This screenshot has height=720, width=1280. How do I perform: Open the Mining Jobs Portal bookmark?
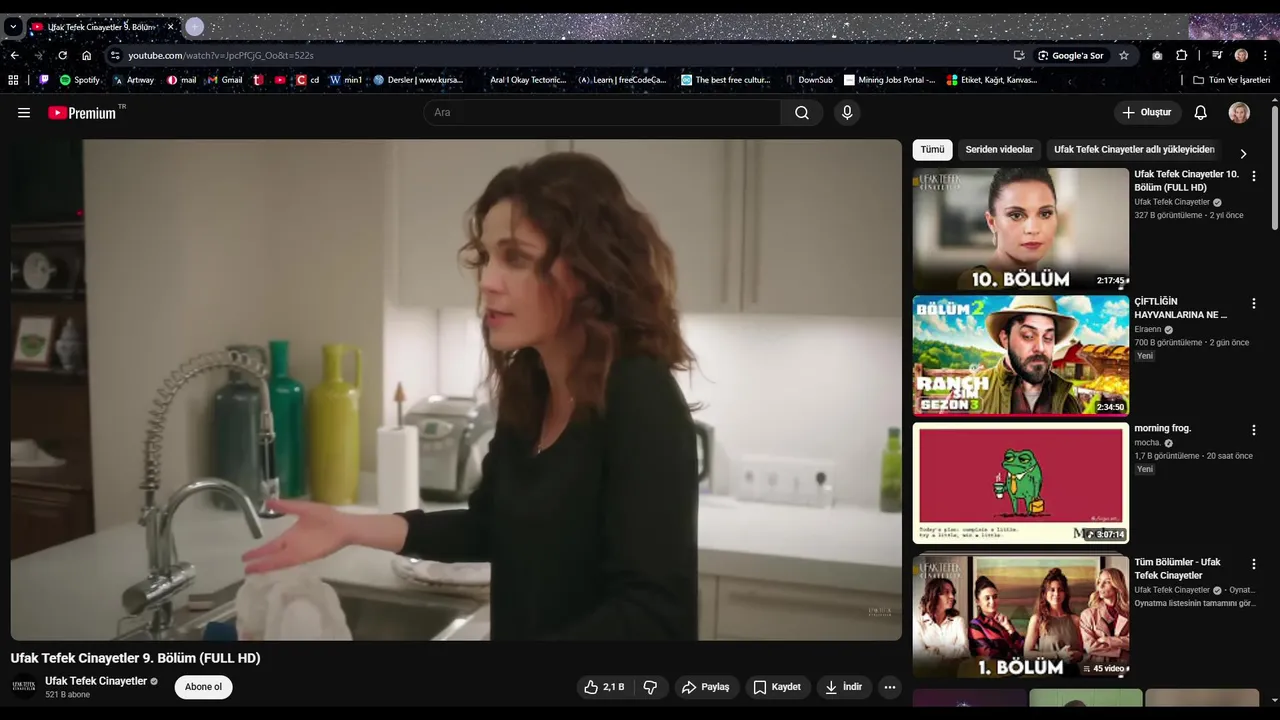pyautogui.click(x=890, y=80)
